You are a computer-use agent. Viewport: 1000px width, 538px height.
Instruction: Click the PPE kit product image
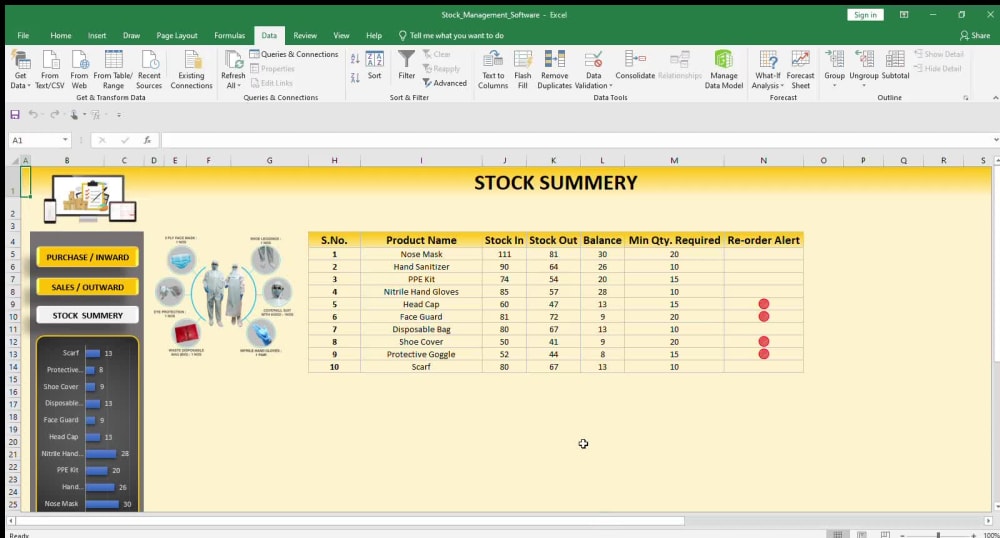coord(223,294)
